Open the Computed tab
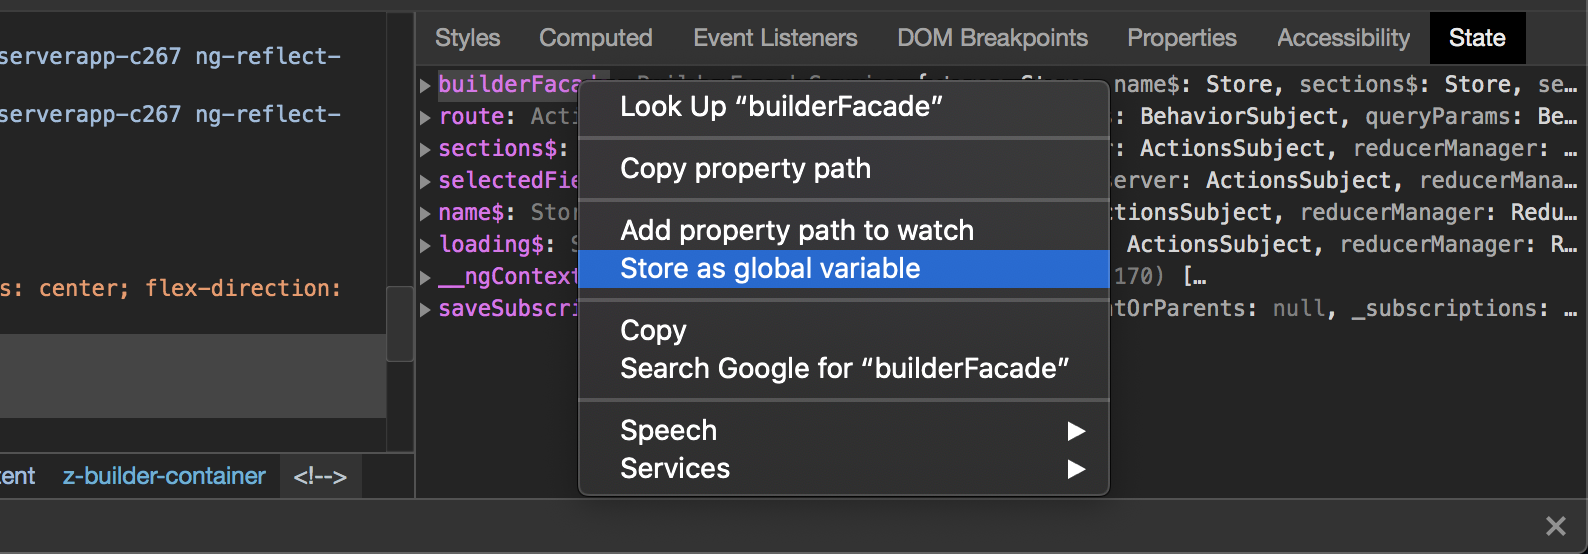Image resolution: width=1588 pixels, height=554 pixels. pos(595,38)
